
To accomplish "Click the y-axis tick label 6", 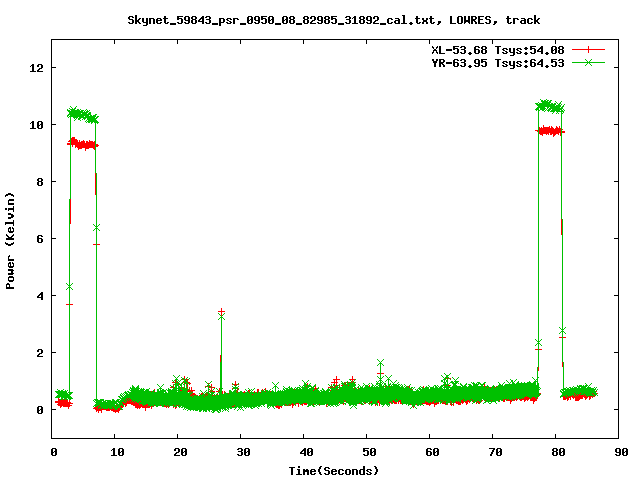I will (x=40, y=239).
